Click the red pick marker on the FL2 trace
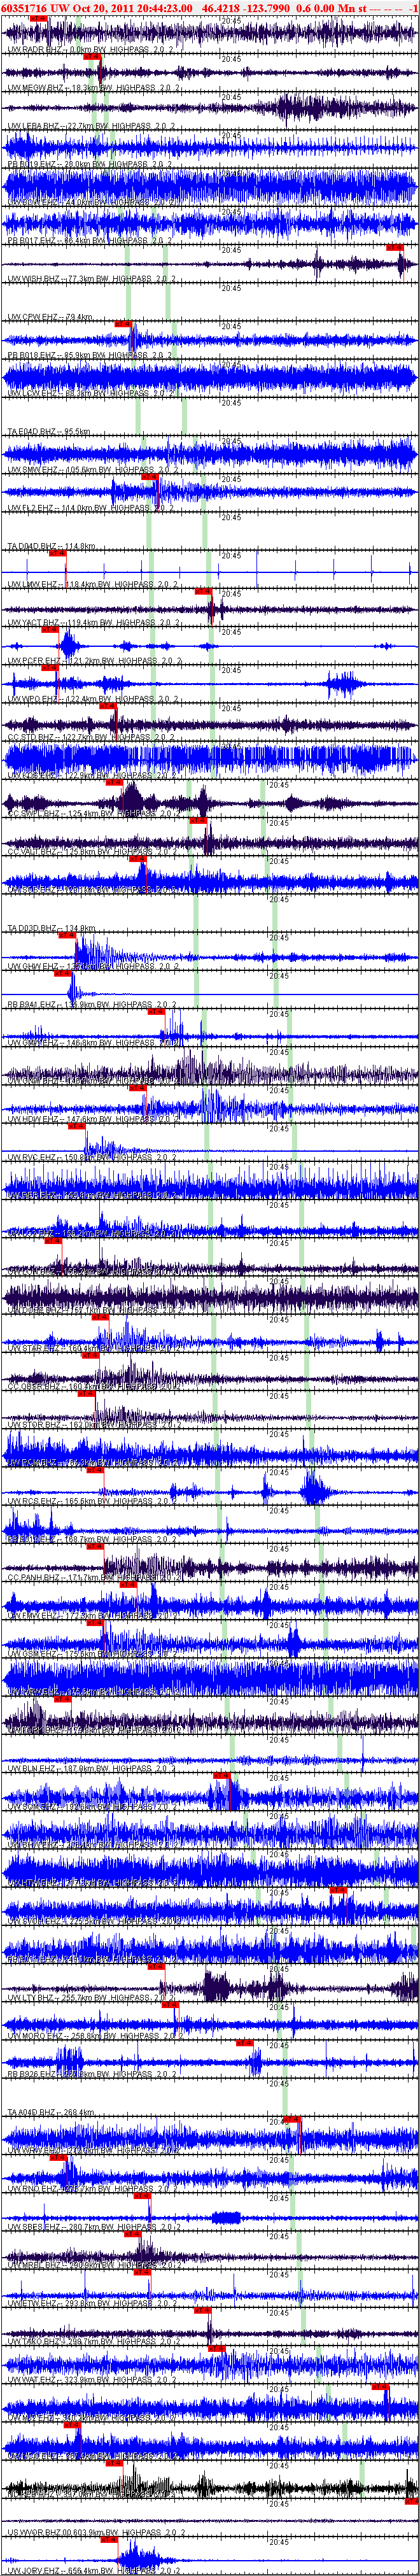Image resolution: width=420 pixels, height=2576 pixels. coord(150,477)
